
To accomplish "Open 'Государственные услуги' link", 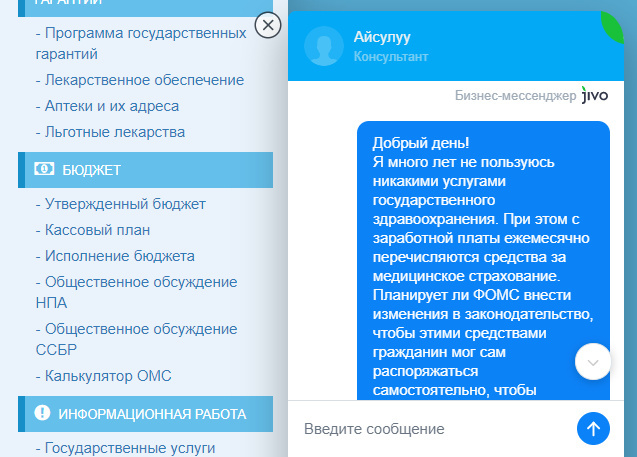I will (x=130, y=448).
